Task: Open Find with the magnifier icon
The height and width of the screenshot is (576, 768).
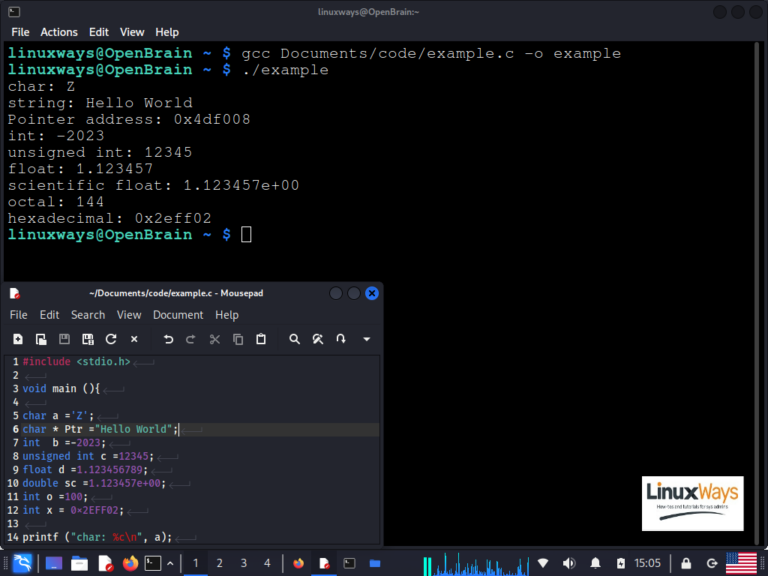Action: click(x=294, y=339)
